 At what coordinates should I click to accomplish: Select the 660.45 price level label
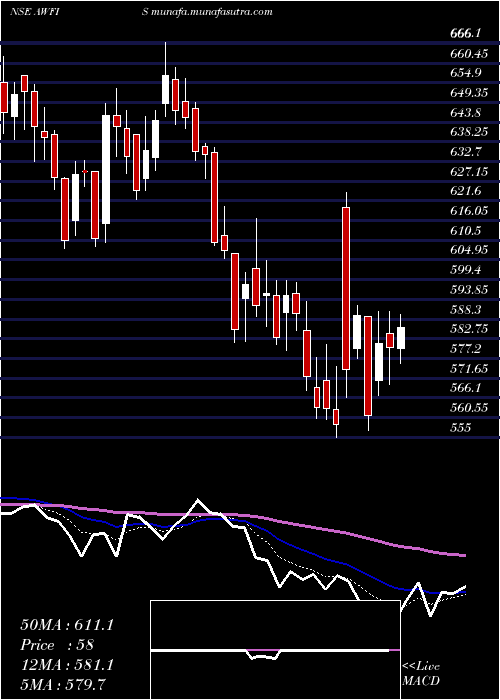point(469,53)
